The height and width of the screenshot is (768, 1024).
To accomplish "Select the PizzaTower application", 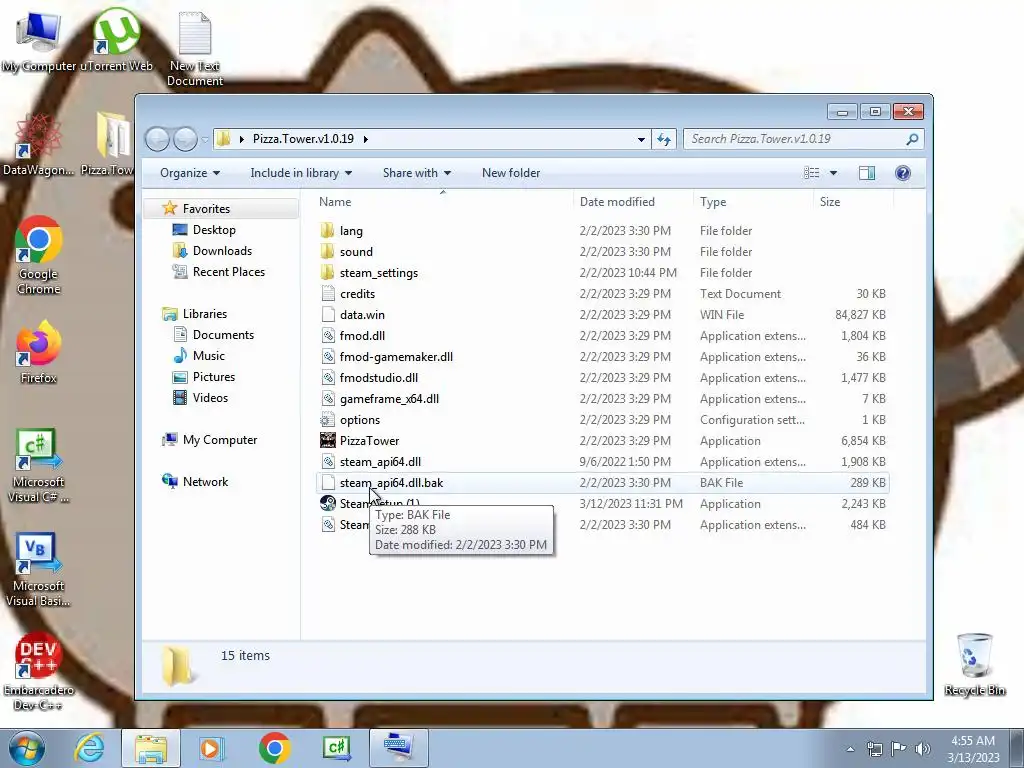I will tap(369, 441).
